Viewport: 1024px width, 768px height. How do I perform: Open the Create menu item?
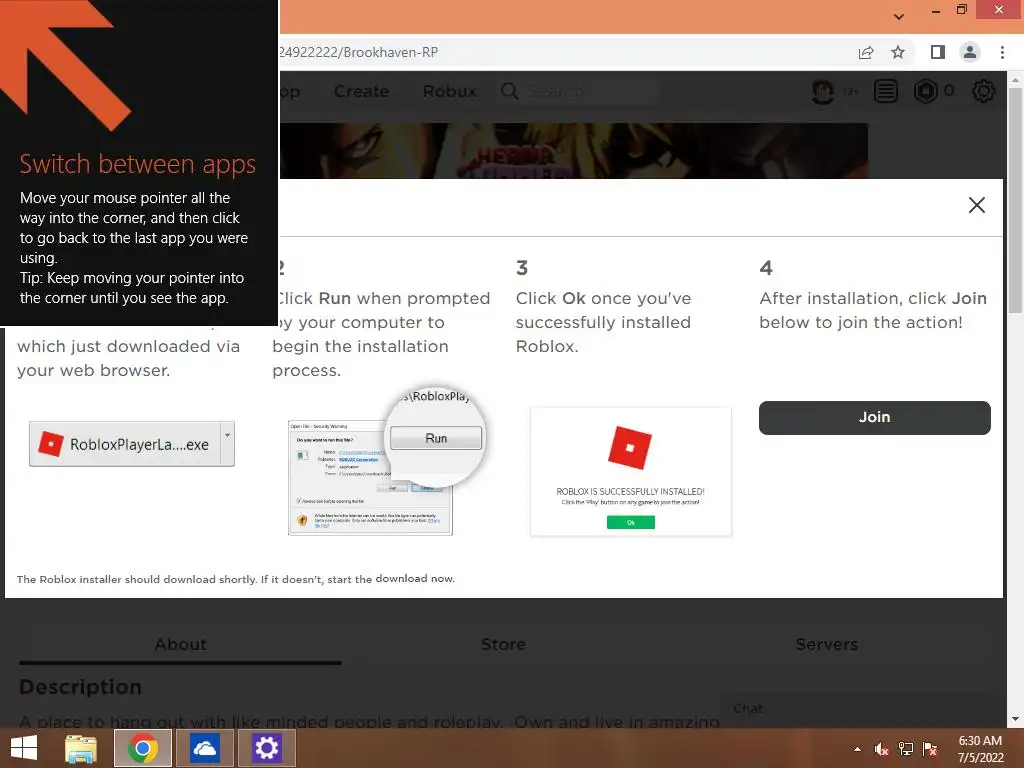[x=361, y=91]
